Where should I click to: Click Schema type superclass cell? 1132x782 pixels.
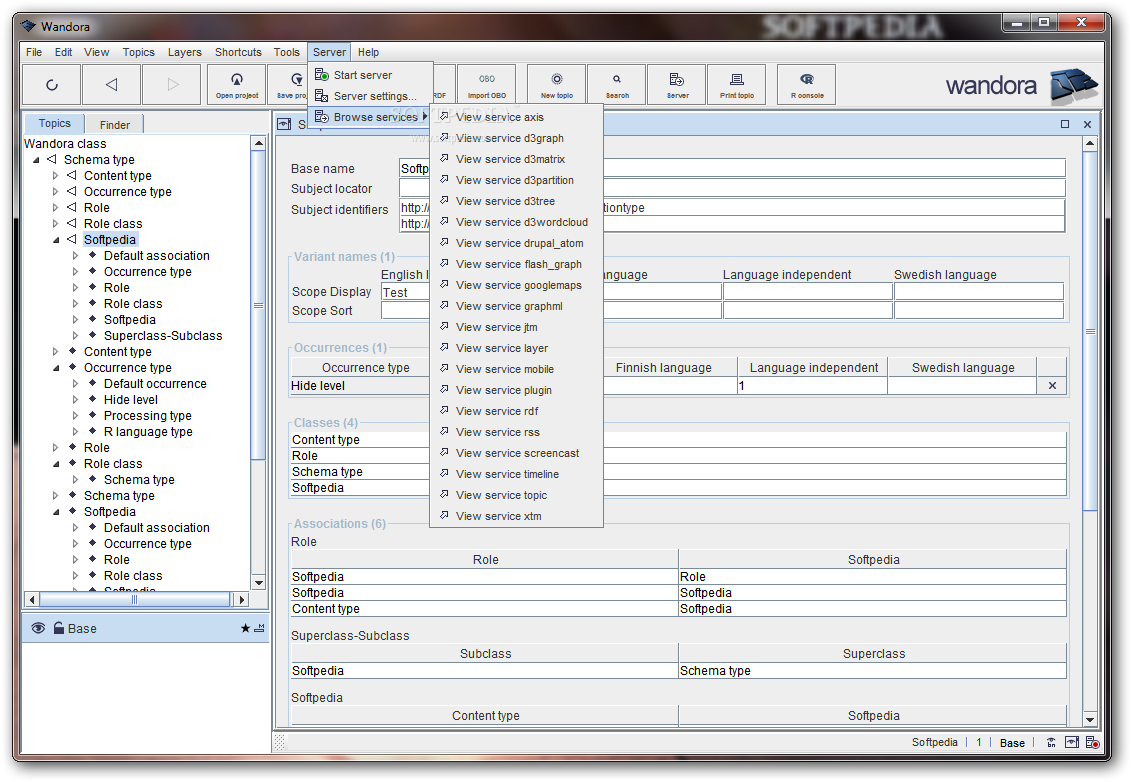pyautogui.click(x=872, y=671)
